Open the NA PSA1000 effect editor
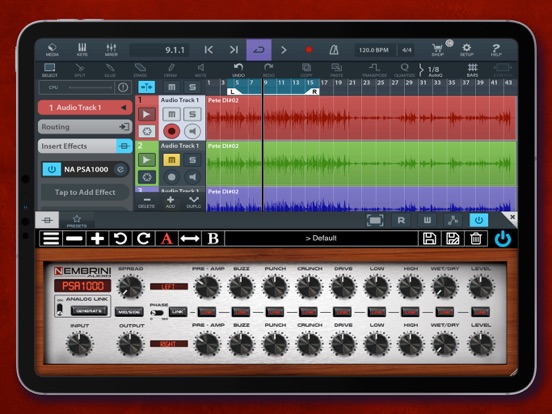The height and width of the screenshot is (414, 552). (x=120, y=169)
